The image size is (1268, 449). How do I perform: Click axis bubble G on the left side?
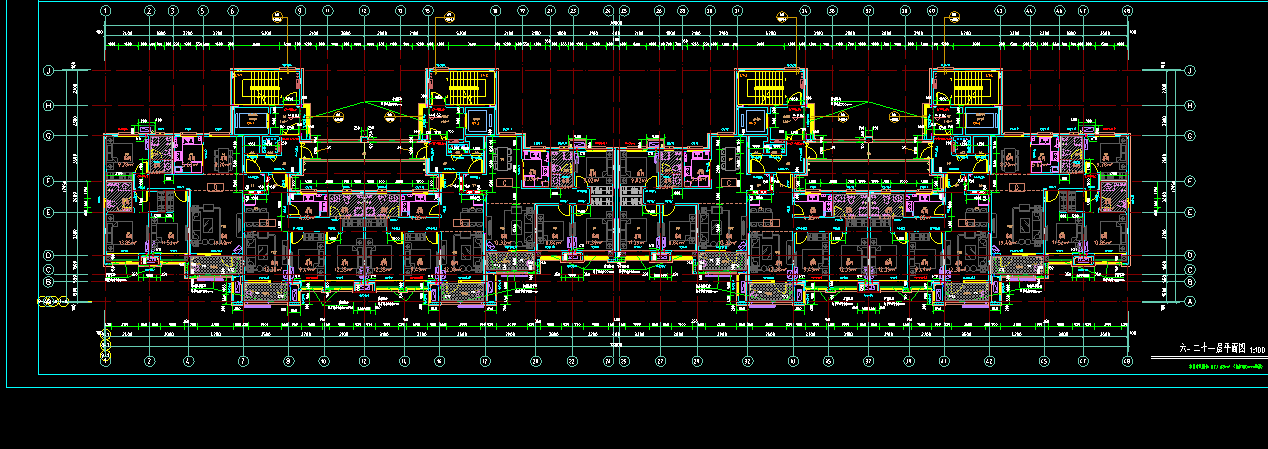(x=47, y=135)
